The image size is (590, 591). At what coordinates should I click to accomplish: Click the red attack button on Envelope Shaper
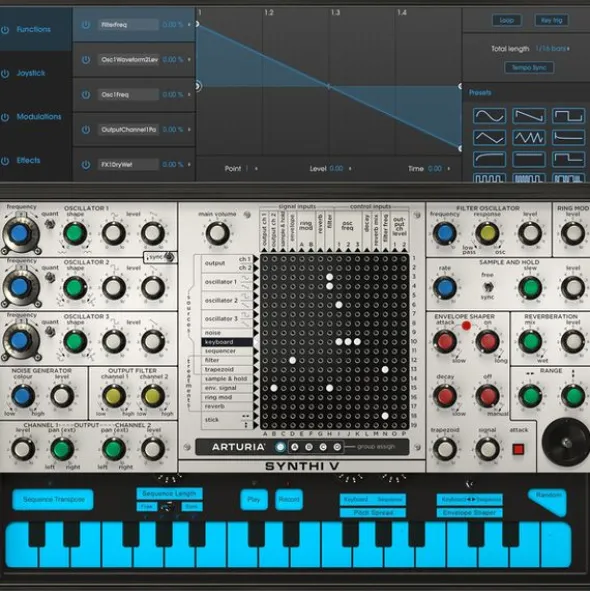(518, 449)
